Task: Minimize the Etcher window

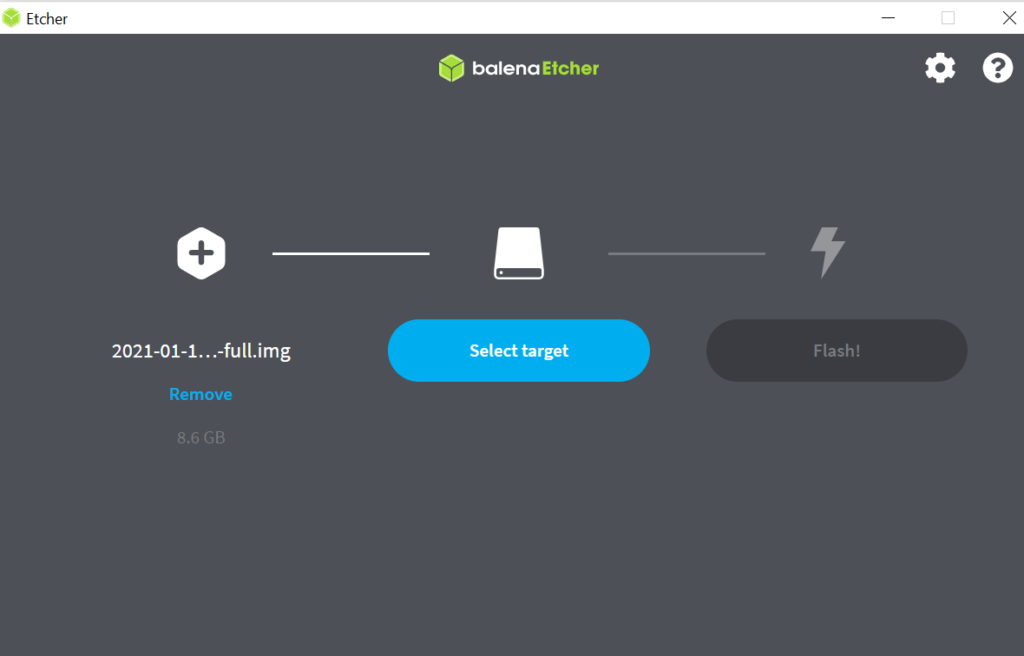Action: pyautogui.click(x=888, y=18)
